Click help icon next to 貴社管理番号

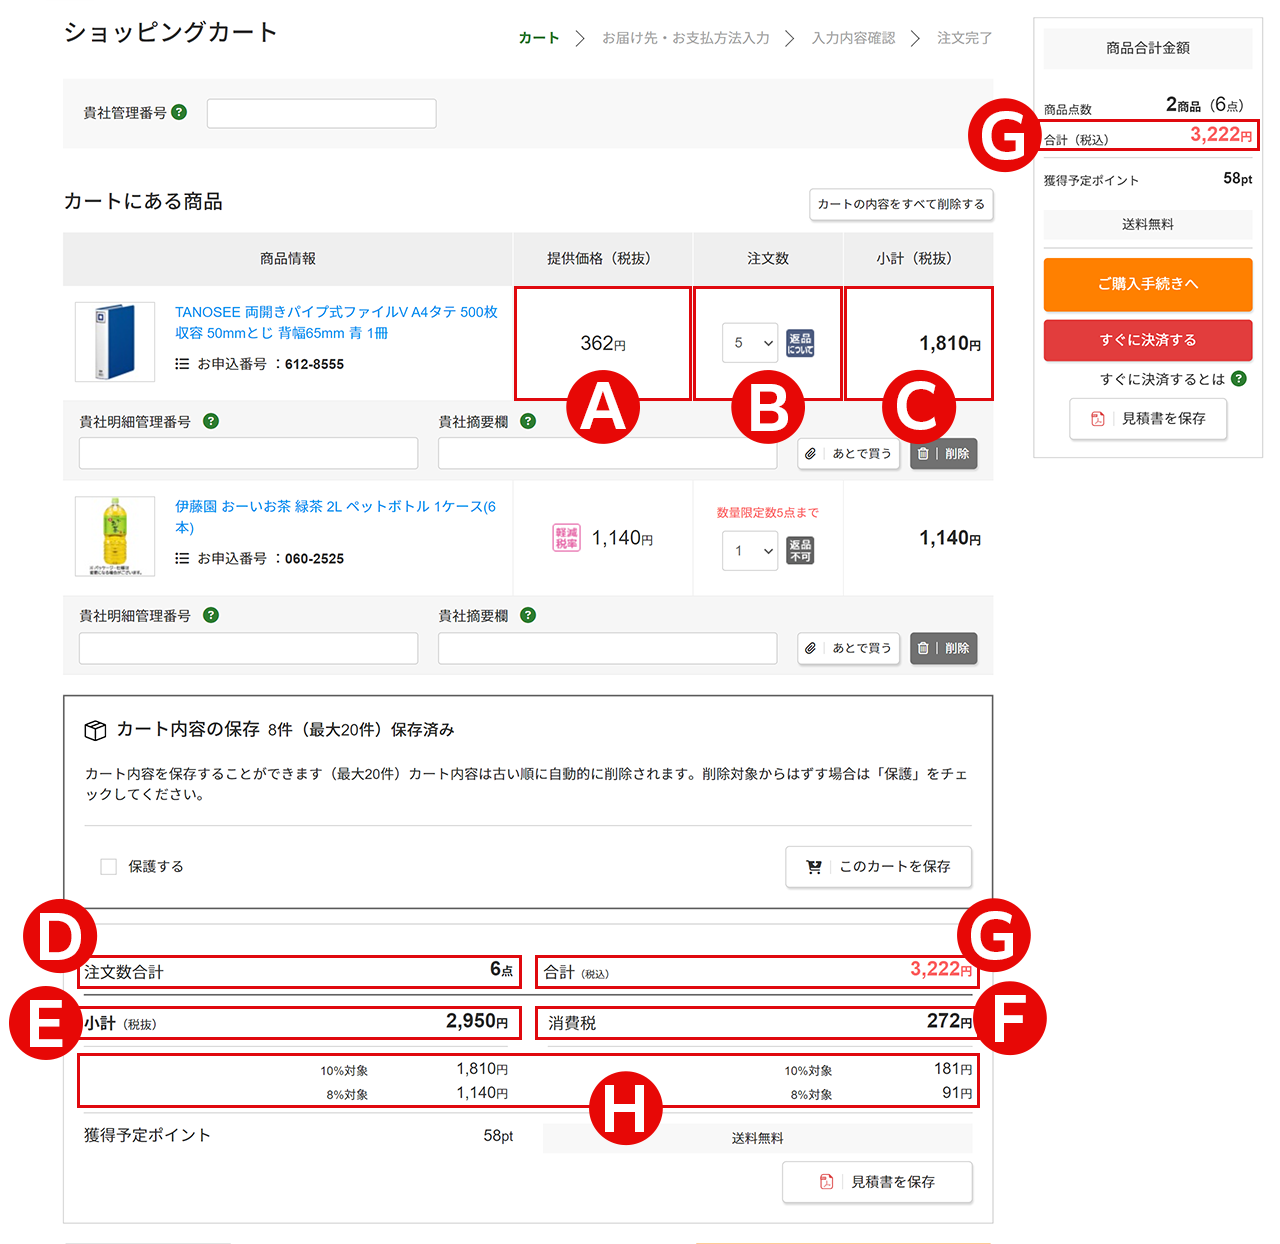(x=179, y=112)
